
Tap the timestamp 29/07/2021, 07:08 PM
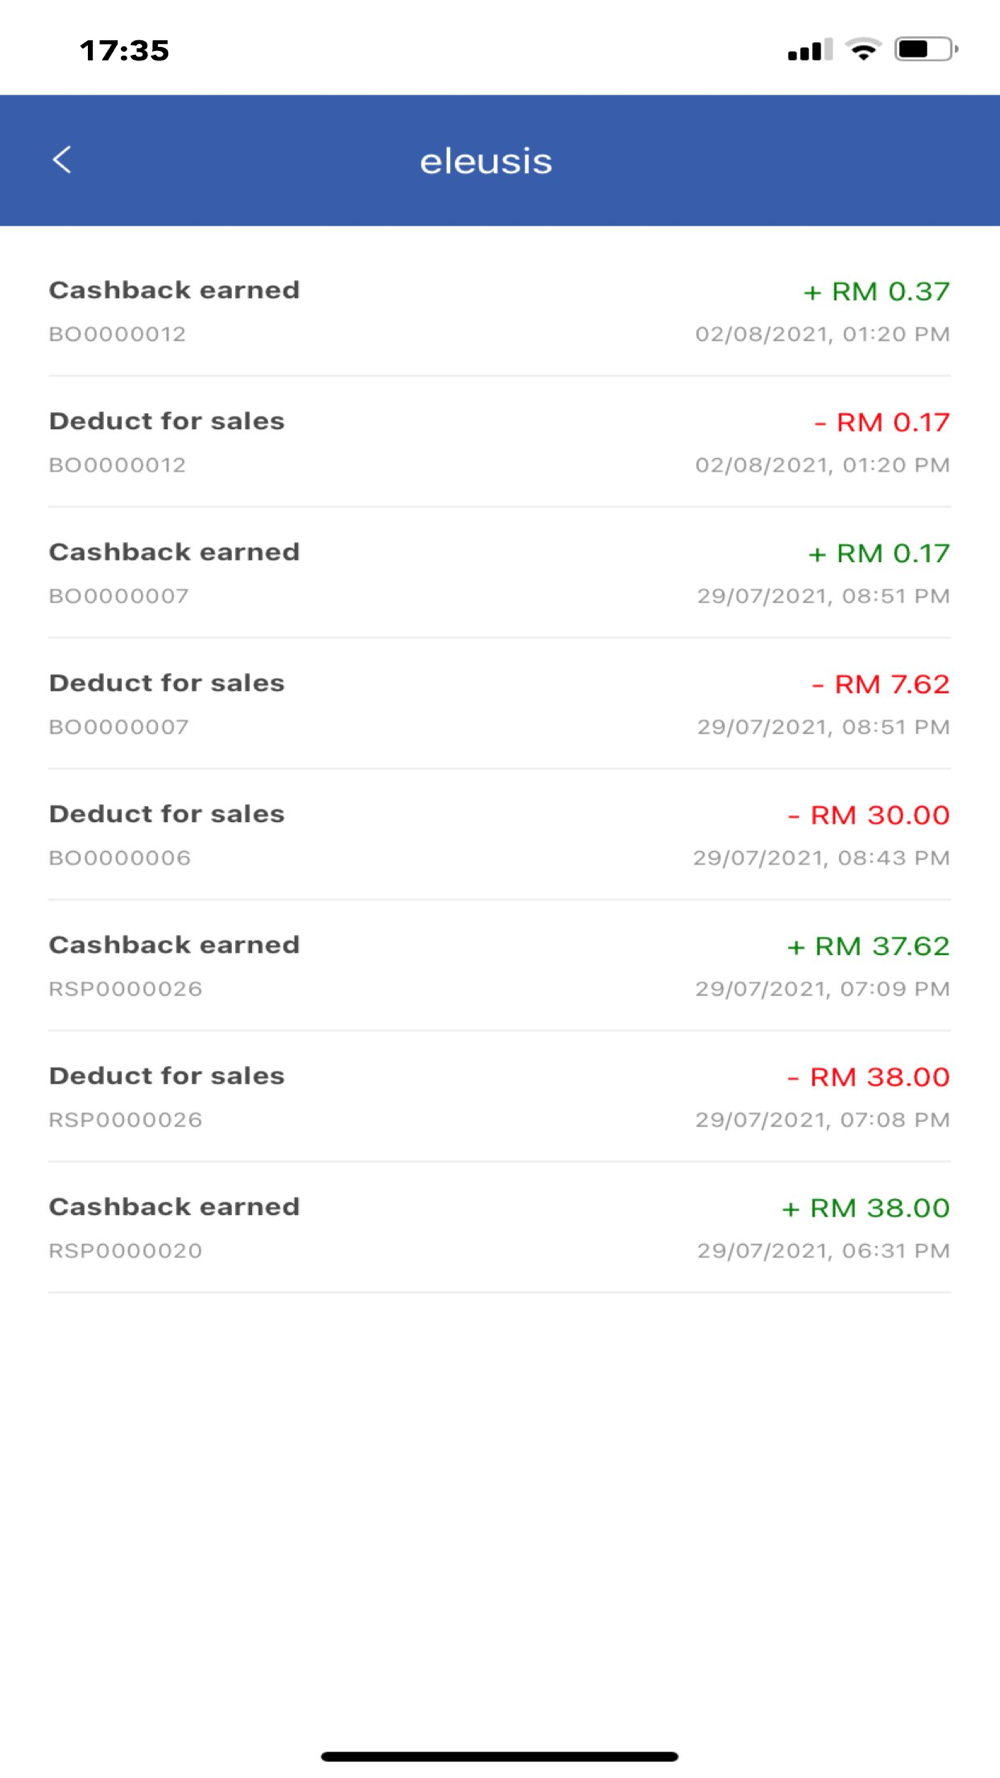coord(822,1120)
